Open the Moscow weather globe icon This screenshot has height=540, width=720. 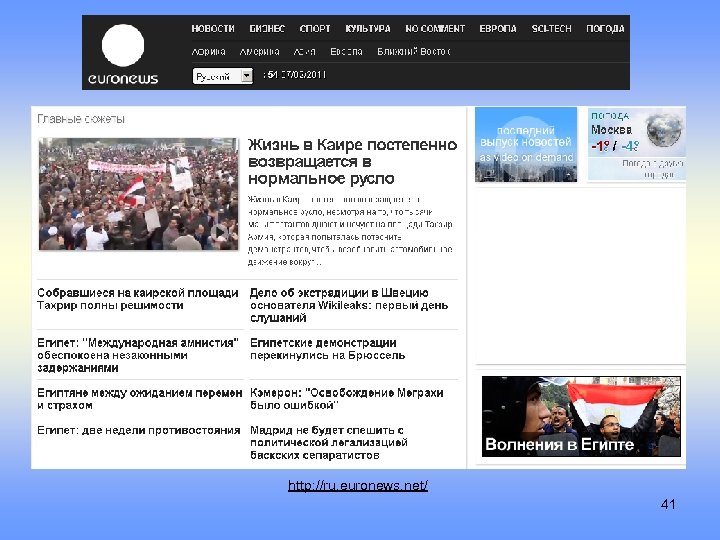[664, 130]
